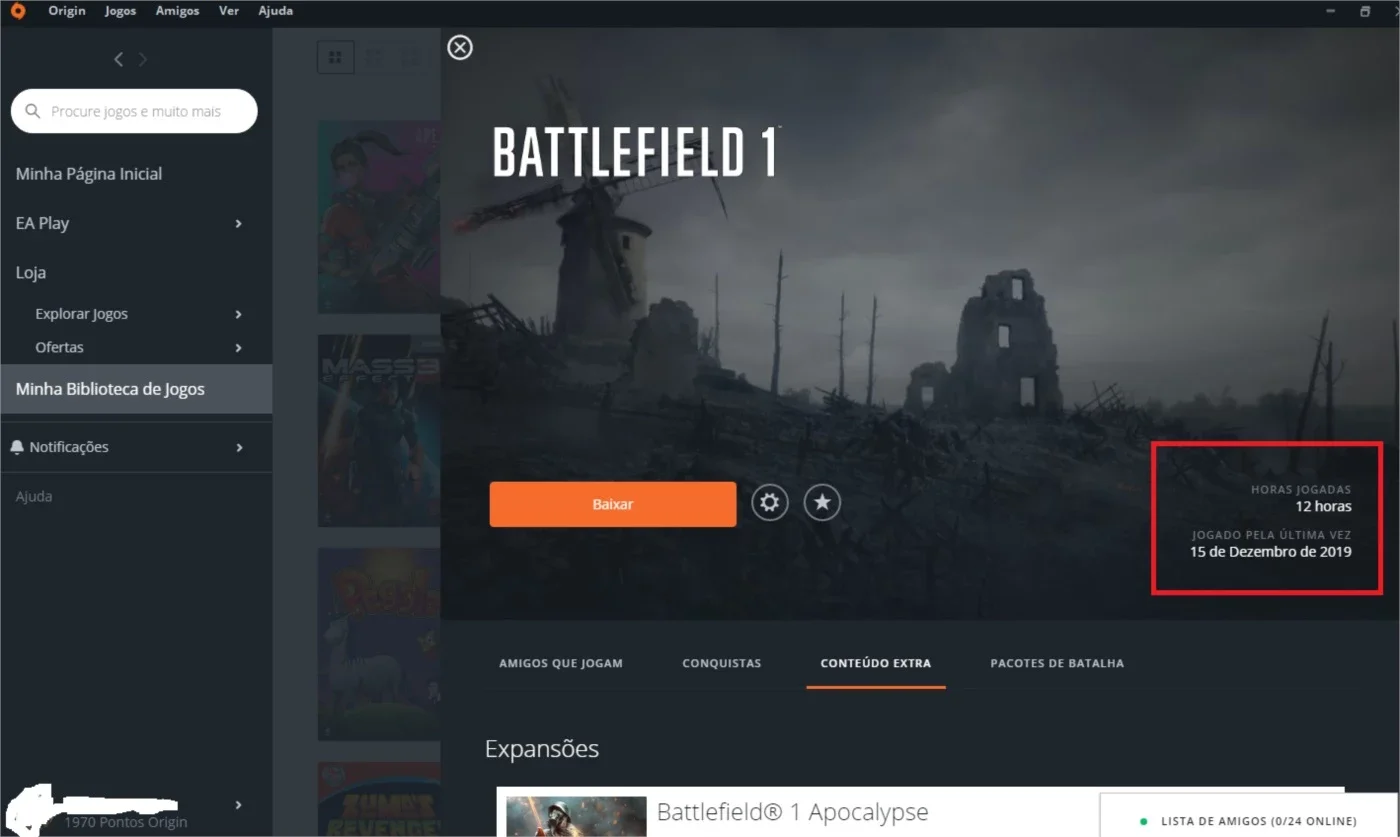Click the Ajuda link in sidebar

pyautogui.click(x=34, y=496)
